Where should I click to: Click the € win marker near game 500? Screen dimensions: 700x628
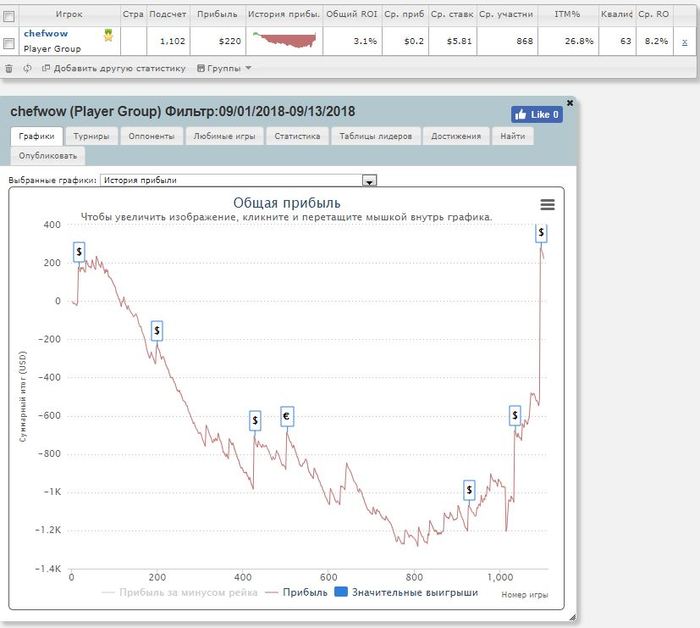287,416
